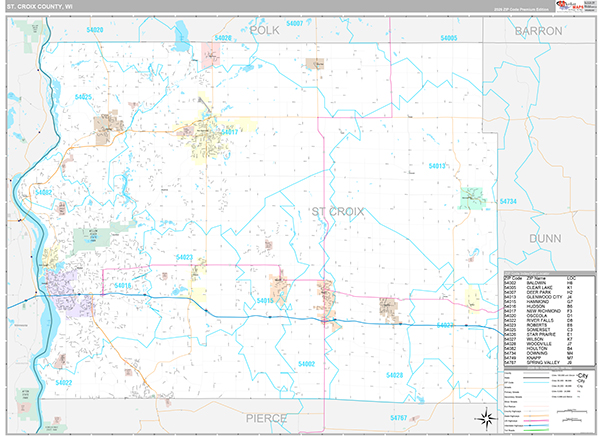The width and height of the screenshot is (600, 436).
Task: Click ZIP code label 54017
Action: (229, 132)
